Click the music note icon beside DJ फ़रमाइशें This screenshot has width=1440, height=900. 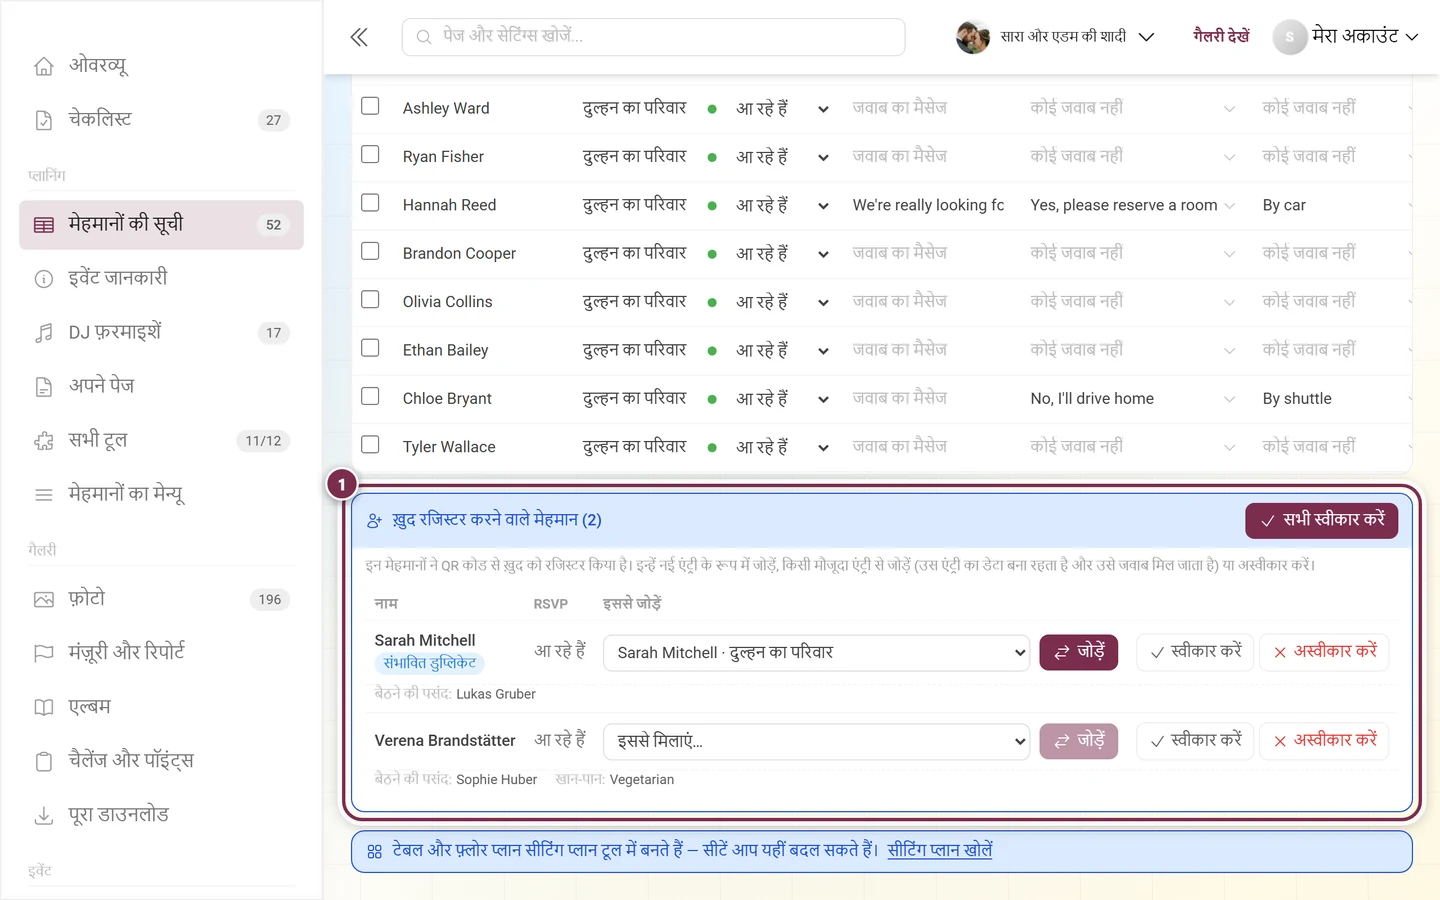pyautogui.click(x=44, y=333)
